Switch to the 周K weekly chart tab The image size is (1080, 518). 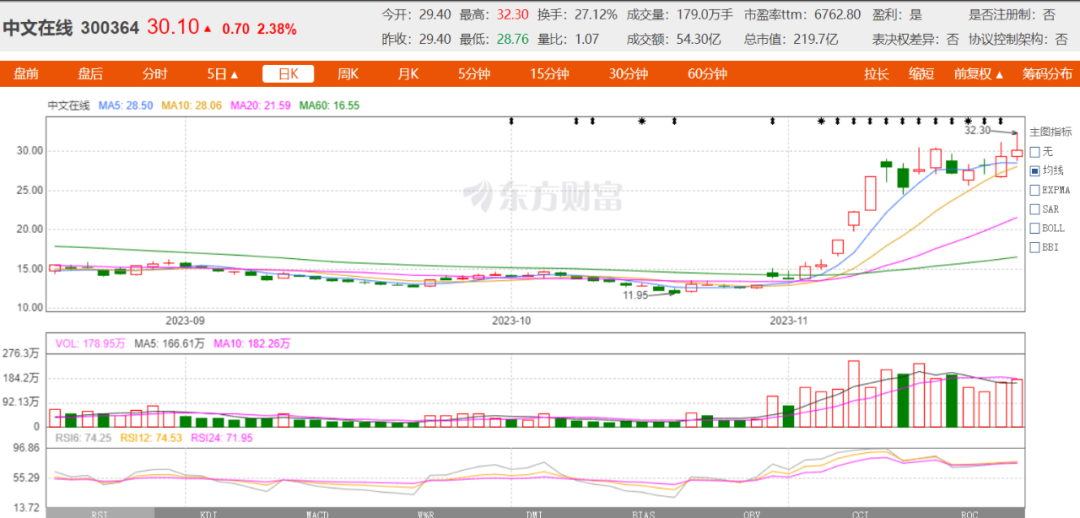coord(347,74)
